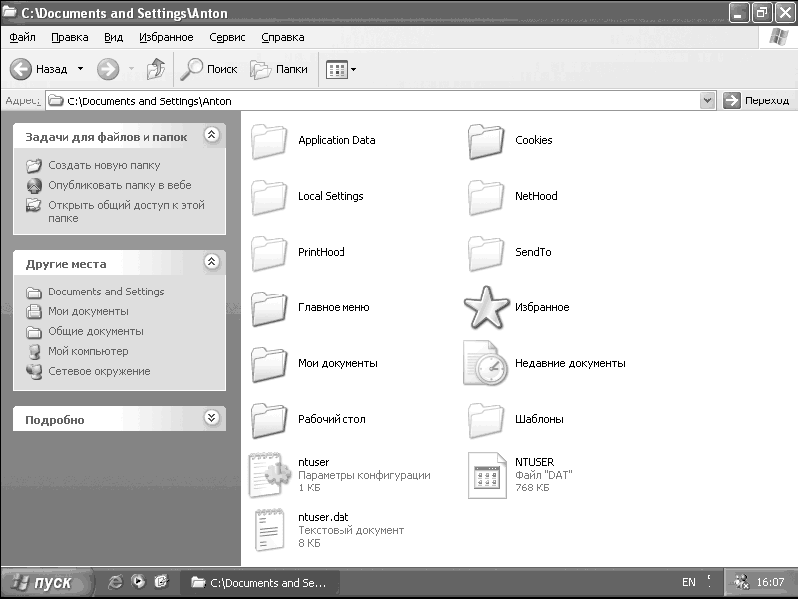Collapse Задачи для файлов и папок panel
The height and width of the screenshot is (599, 798).
pyautogui.click(x=212, y=134)
